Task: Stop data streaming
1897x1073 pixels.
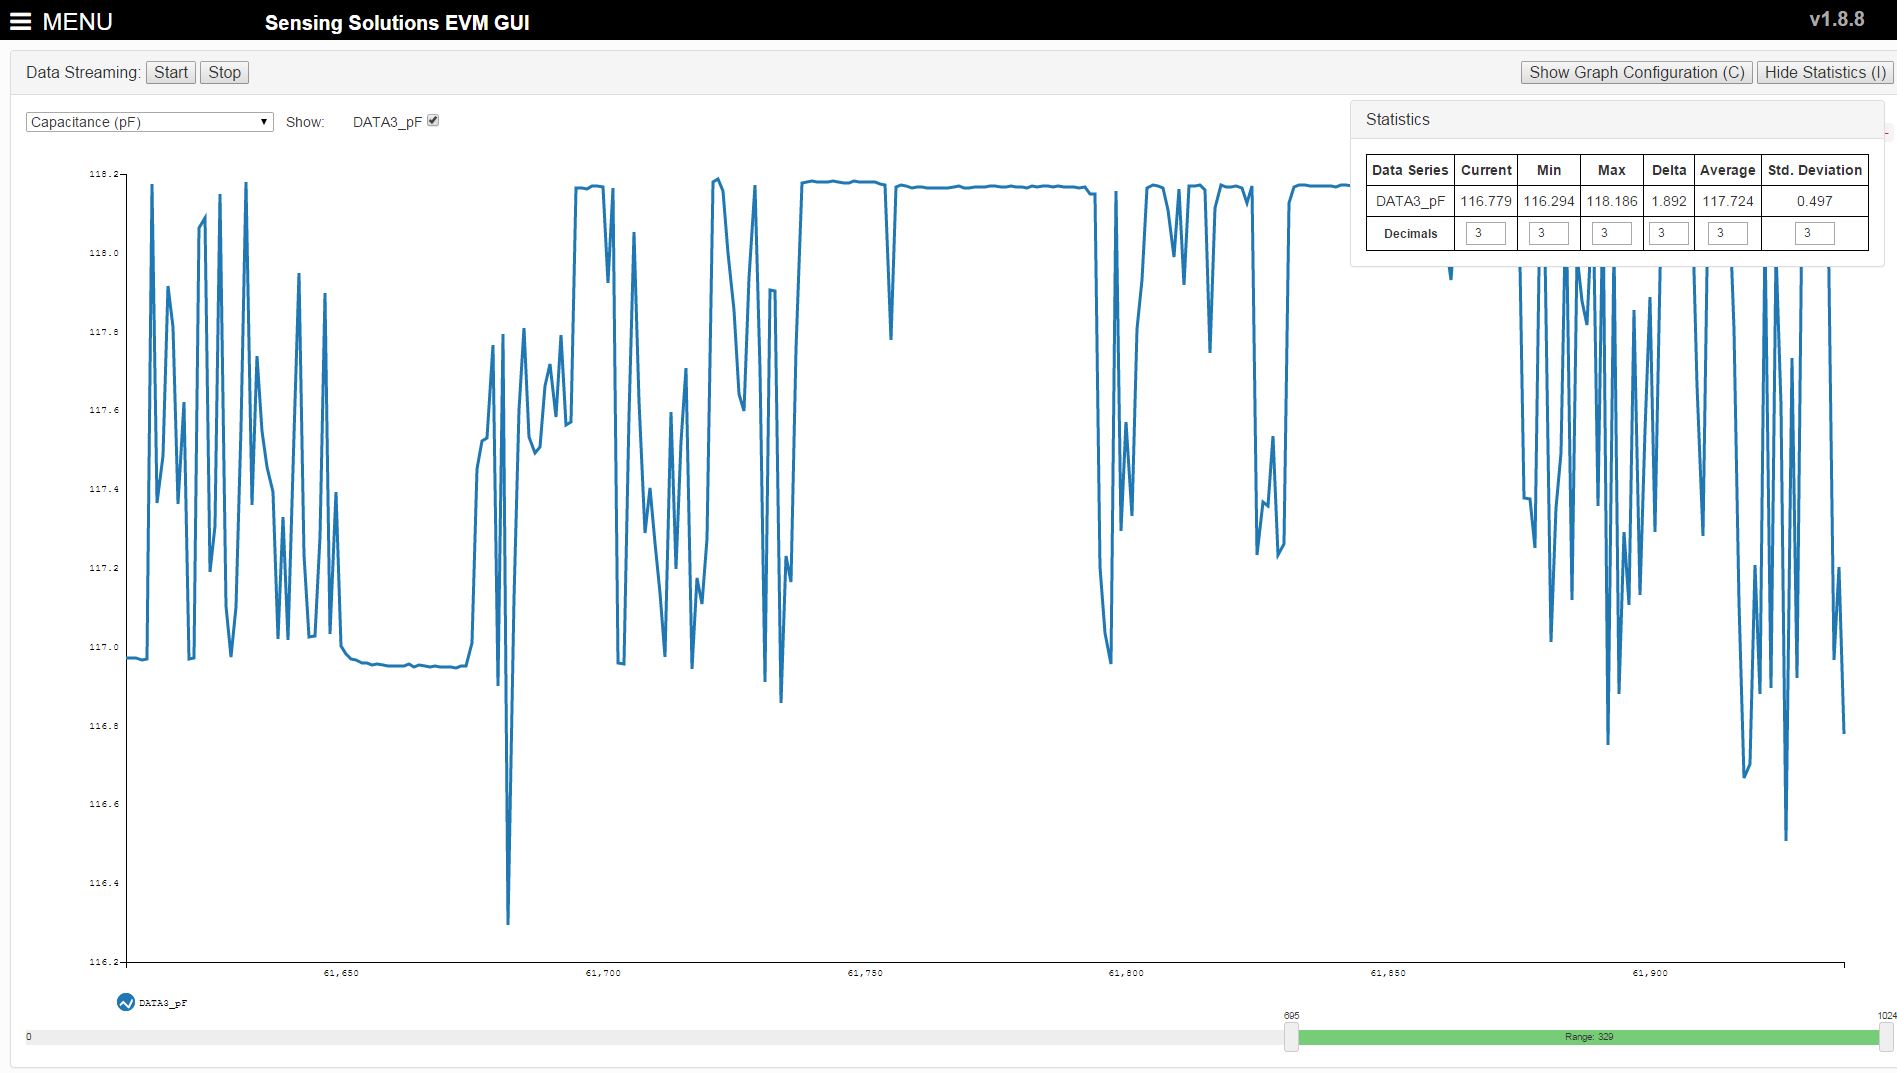Action: [224, 72]
